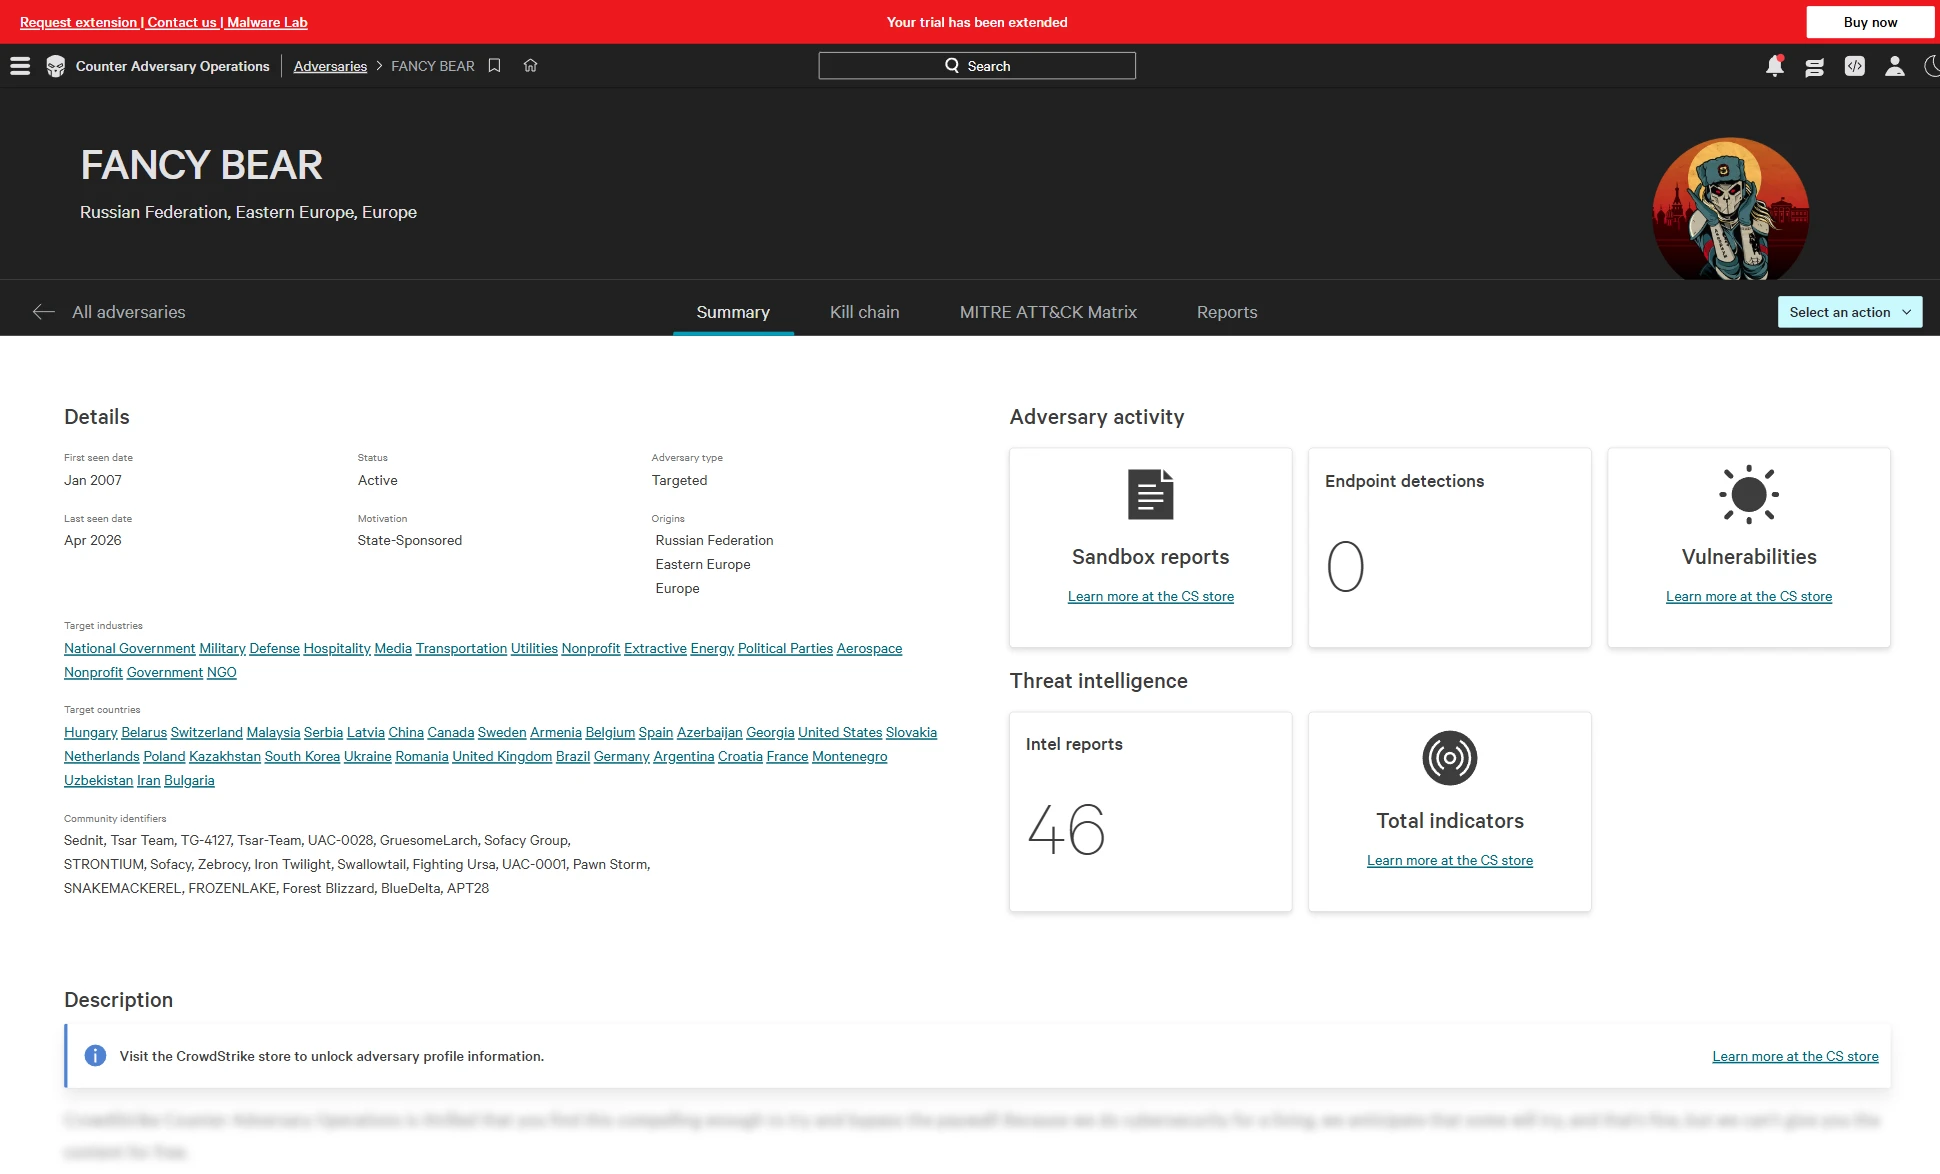Click the Total indicators signal icon
This screenshot has width=1940, height=1174.
tap(1450, 758)
